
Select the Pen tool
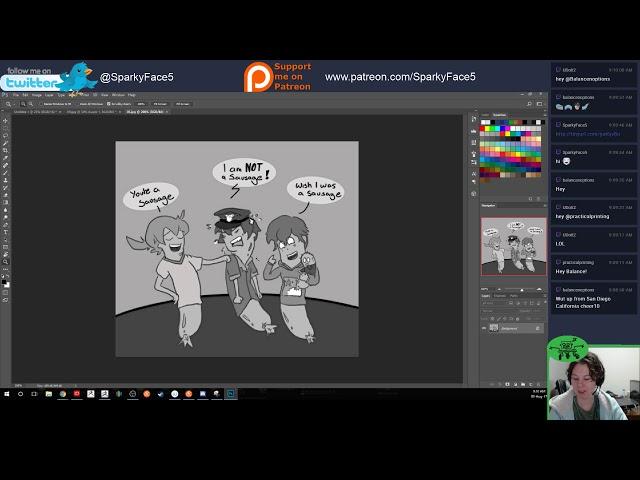tap(5, 225)
